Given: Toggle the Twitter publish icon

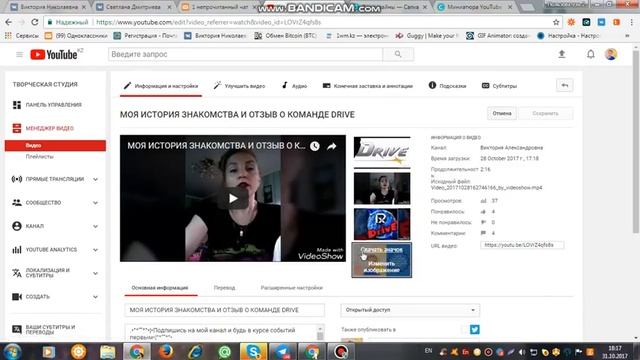Looking at the screenshot, I should (474, 329).
